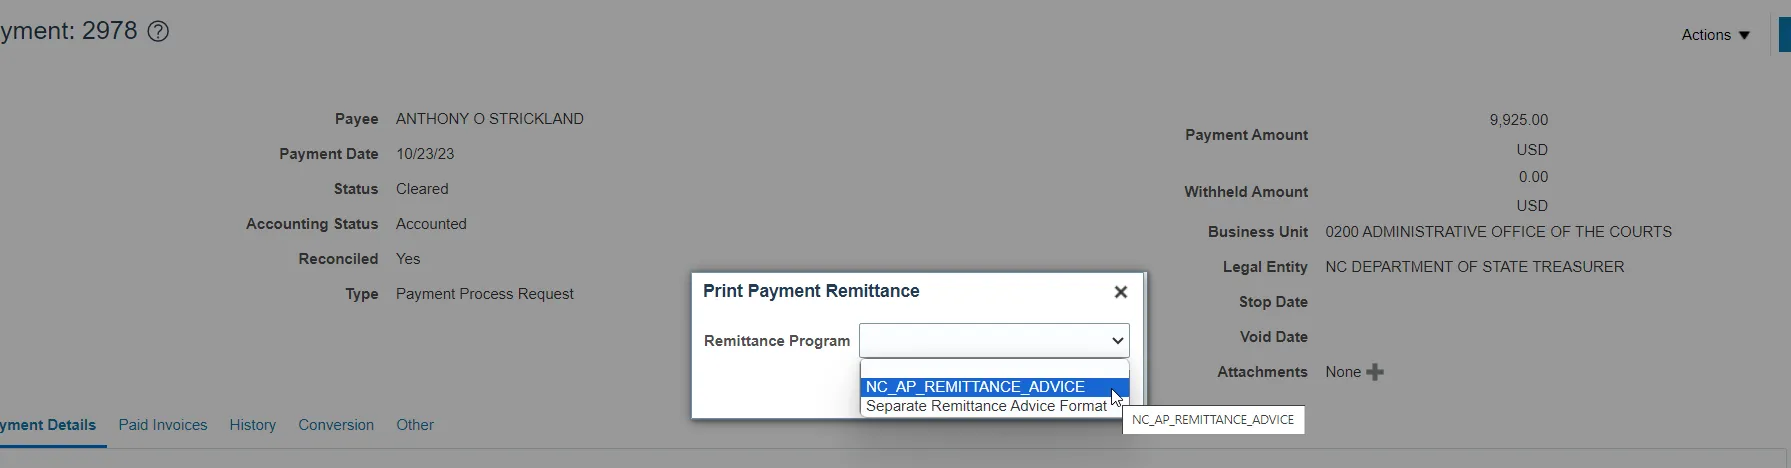Image resolution: width=1791 pixels, height=468 pixels.
Task: Click the 10/23/23 payment date value
Action: (425, 154)
